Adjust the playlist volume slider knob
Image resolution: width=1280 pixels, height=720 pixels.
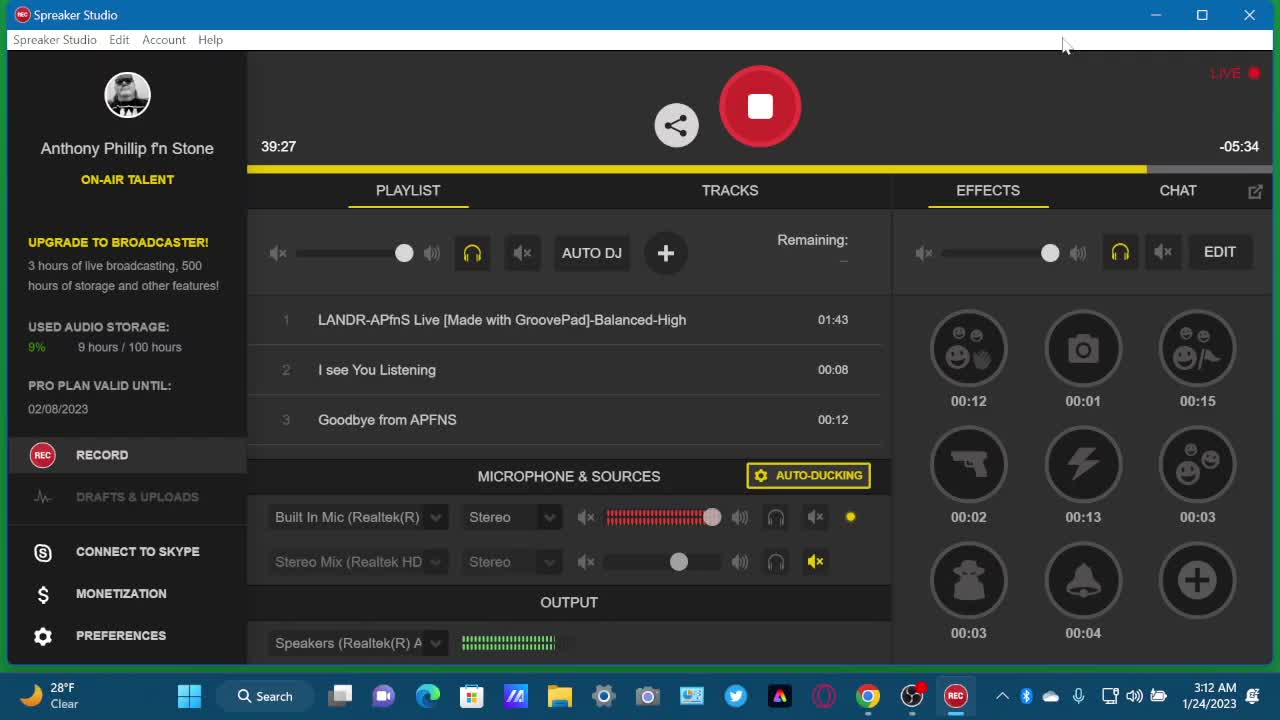click(404, 253)
